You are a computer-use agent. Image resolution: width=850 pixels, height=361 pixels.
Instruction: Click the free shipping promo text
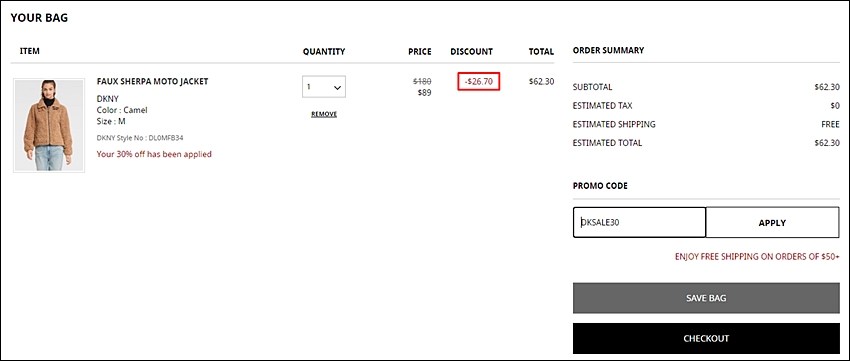click(757, 256)
